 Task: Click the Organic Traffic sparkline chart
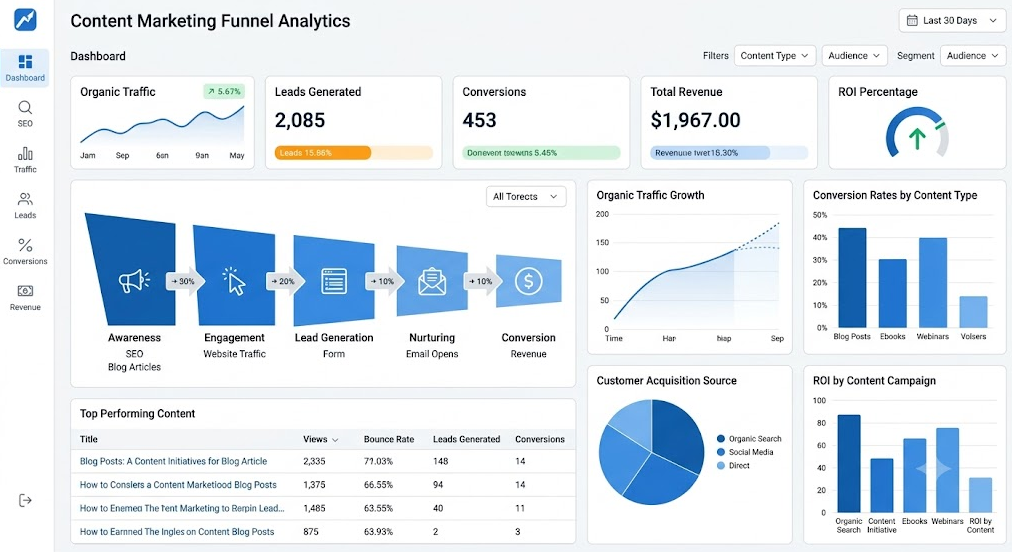pos(162,125)
